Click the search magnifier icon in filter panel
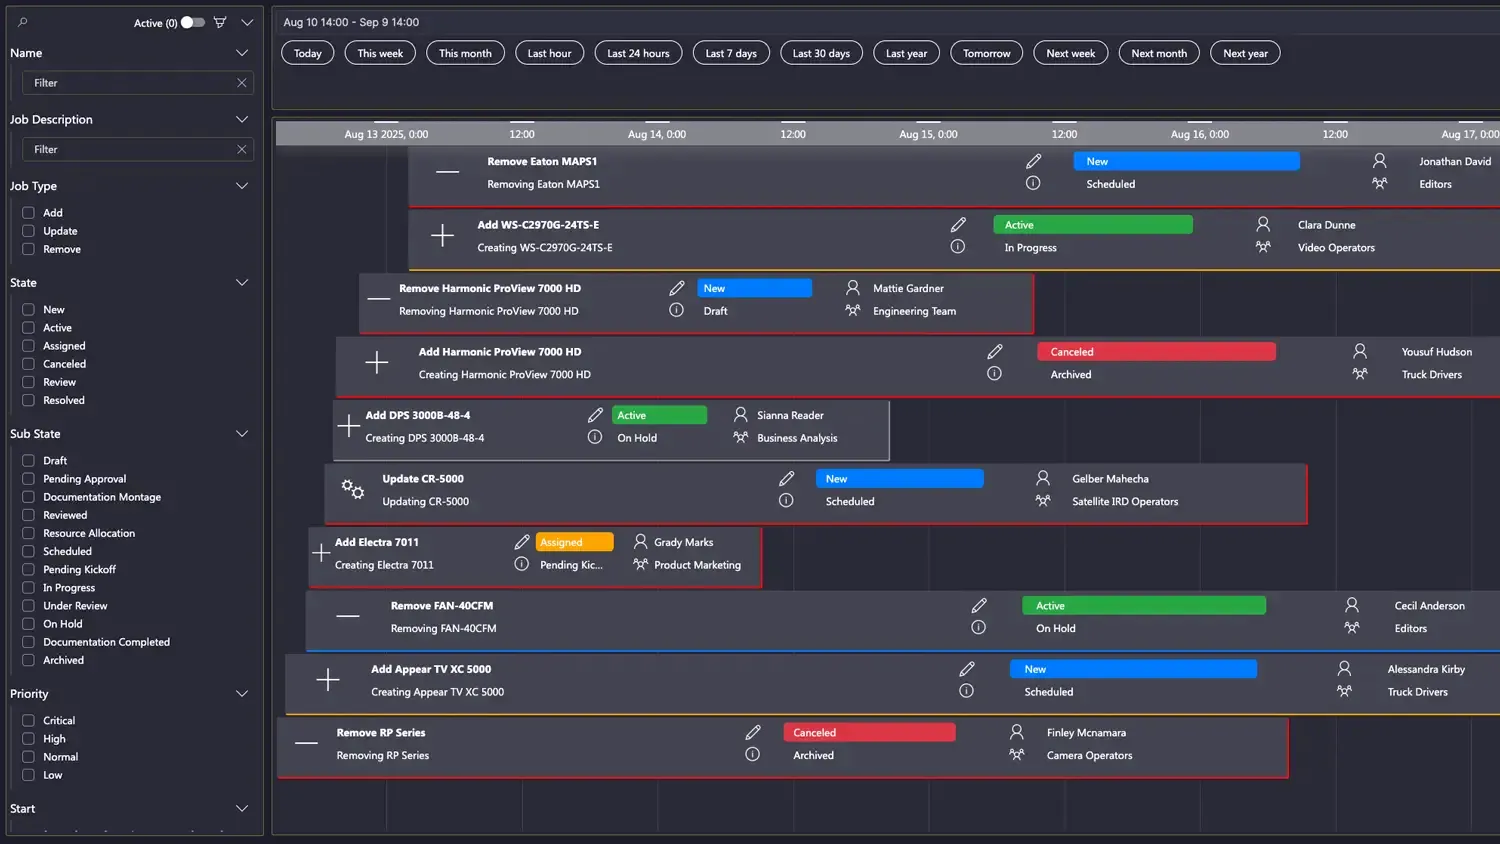The image size is (1500, 844). pos(22,22)
